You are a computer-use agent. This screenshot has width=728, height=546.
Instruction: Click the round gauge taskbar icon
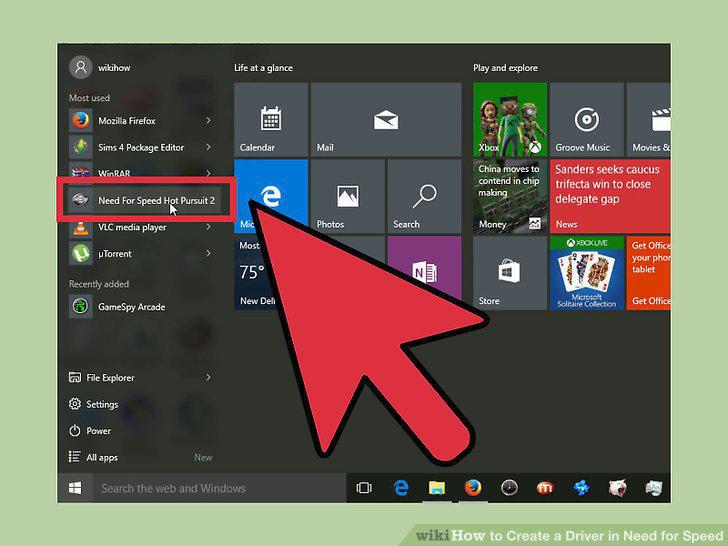point(509,488)
